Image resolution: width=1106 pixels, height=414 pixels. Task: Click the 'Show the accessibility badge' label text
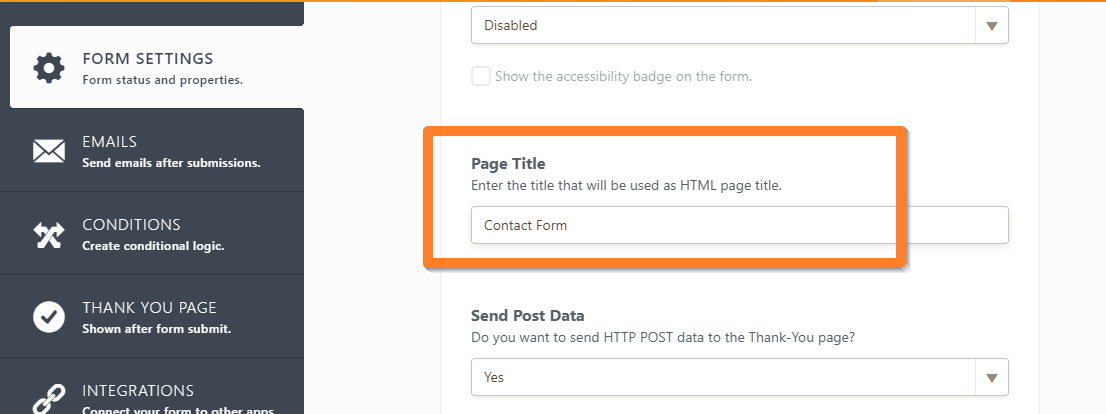tap(623, 76)
